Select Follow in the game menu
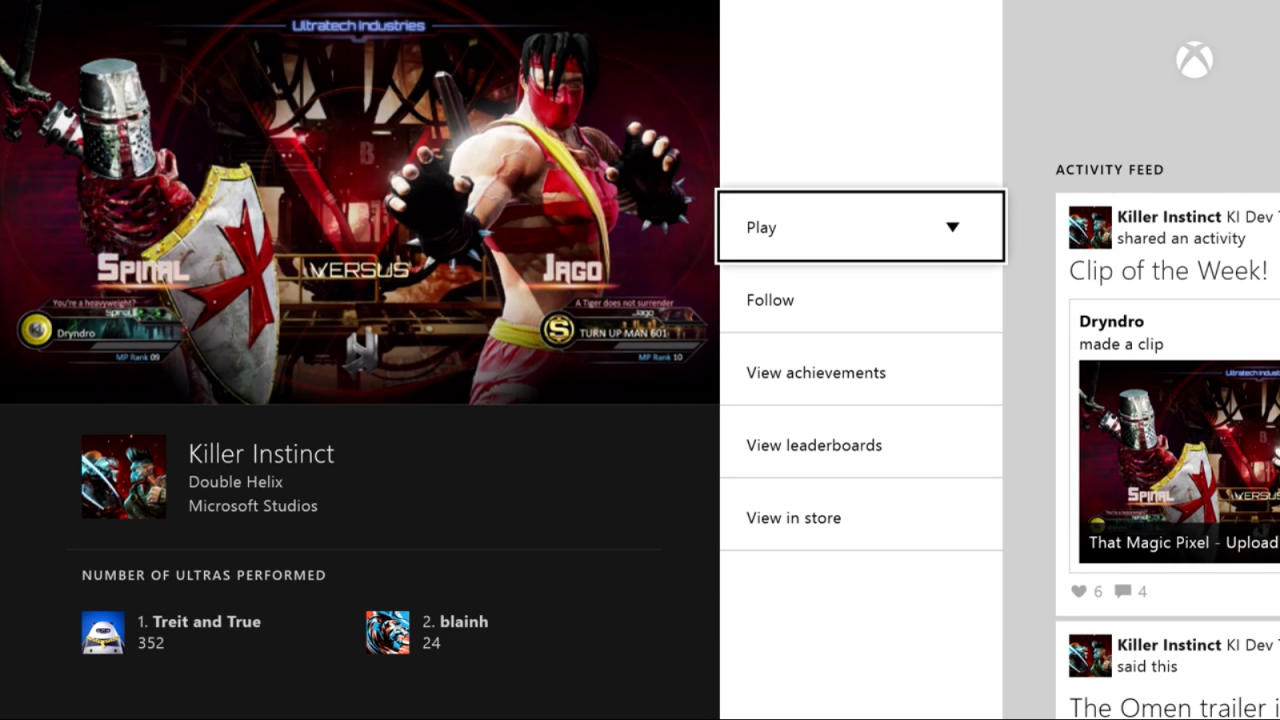This screenshot has width=1280, height=720. point(861,300)
